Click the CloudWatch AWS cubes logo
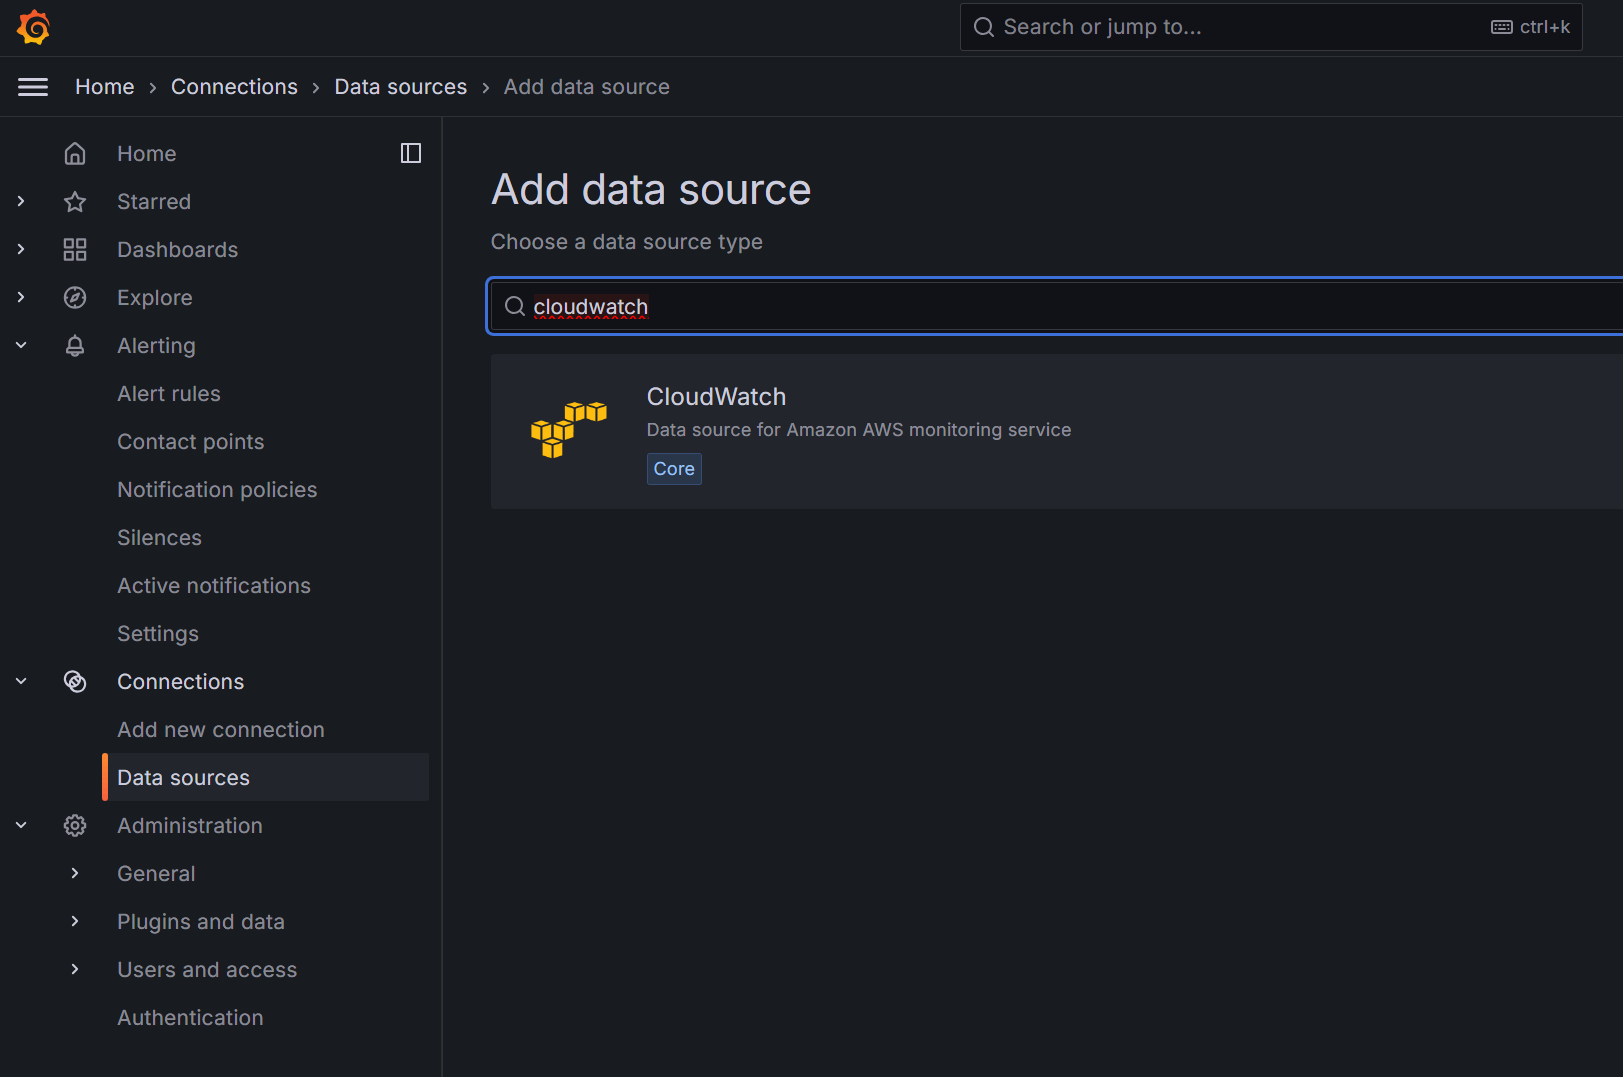The width and height of the screenshot is (1623, 1077). pos(568,430)
